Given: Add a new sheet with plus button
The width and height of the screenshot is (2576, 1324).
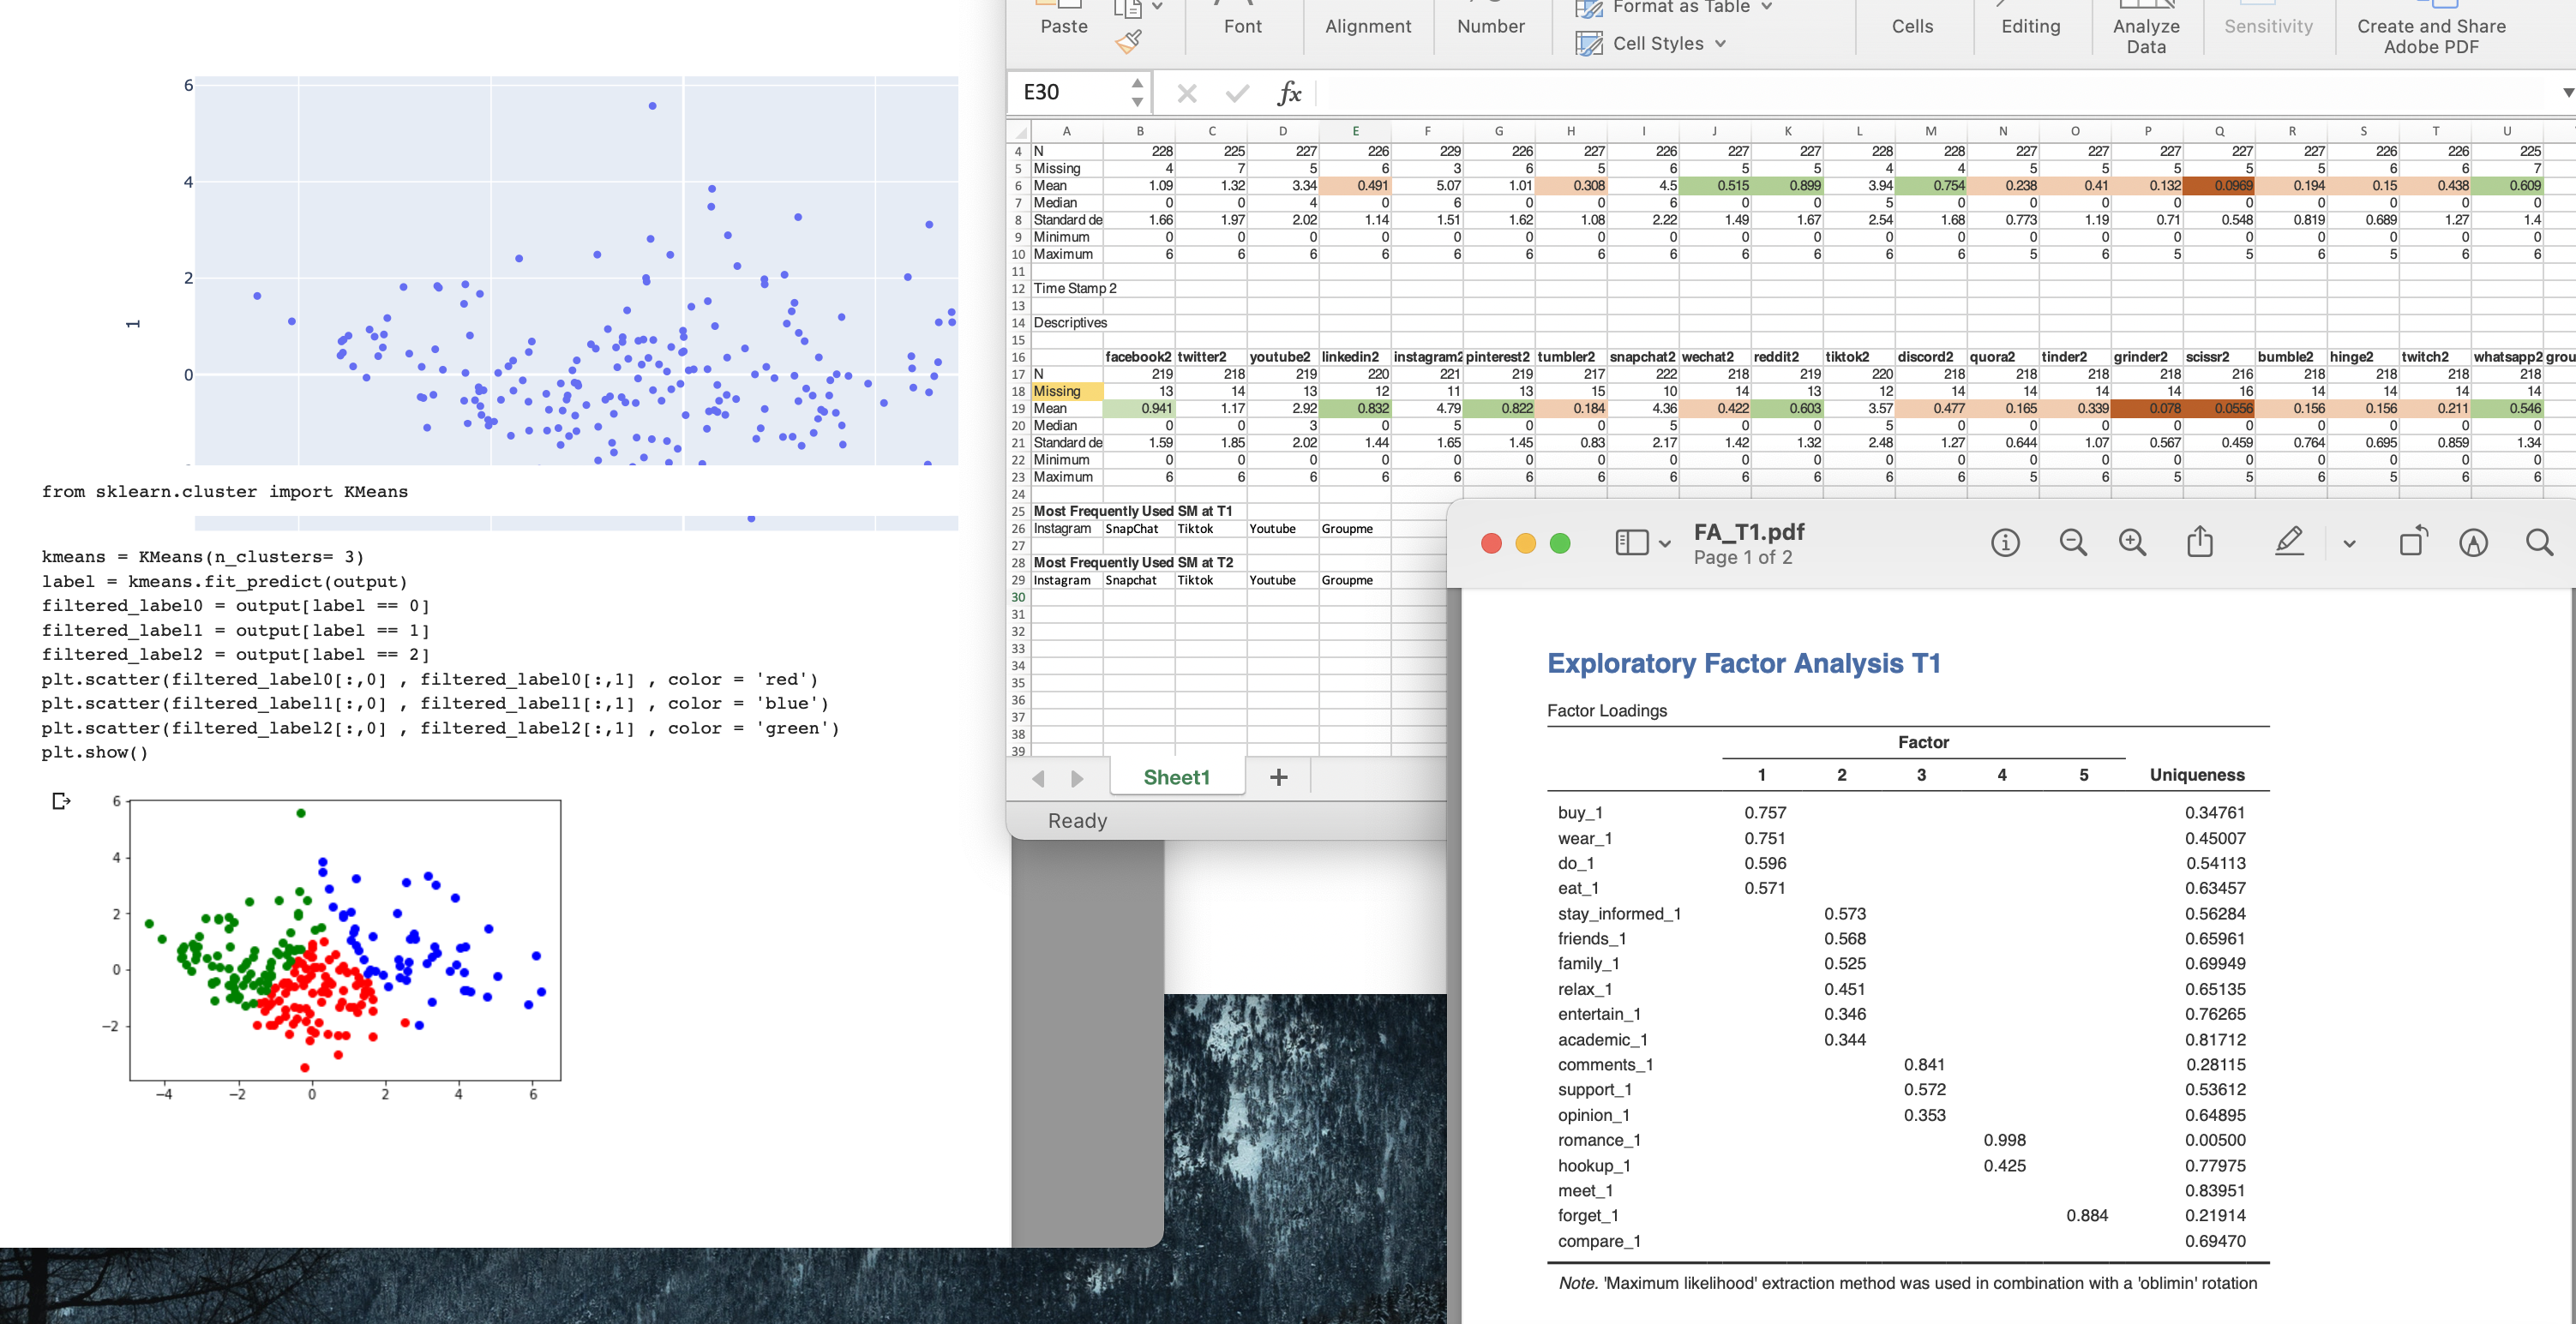Looking at the screenshot, I should pos(1278,777).
